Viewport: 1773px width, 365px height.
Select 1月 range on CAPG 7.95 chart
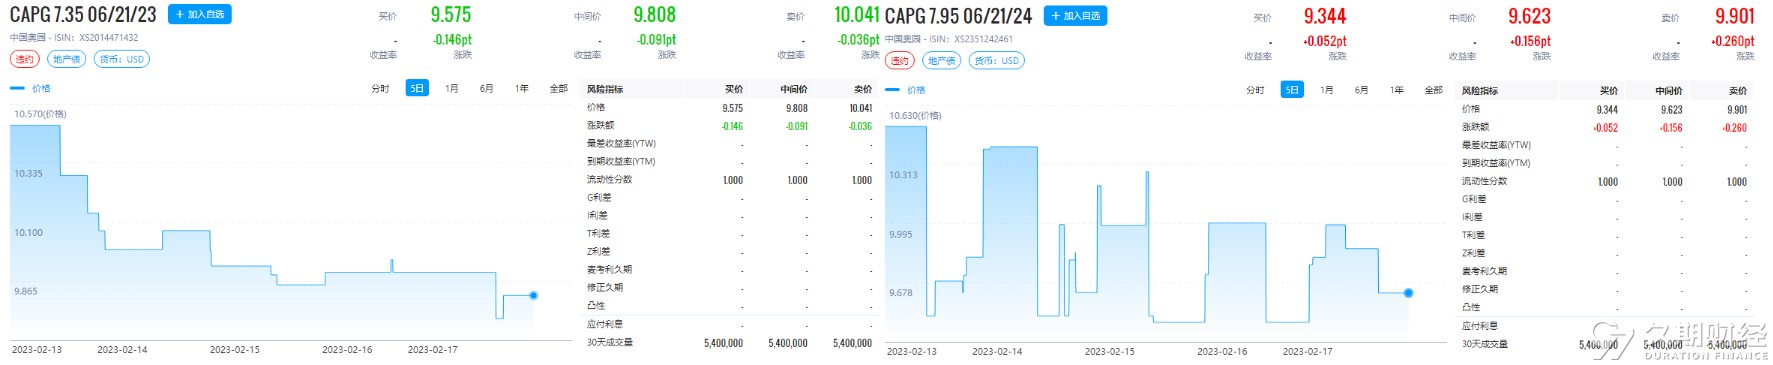click(x=1327, y=90)
